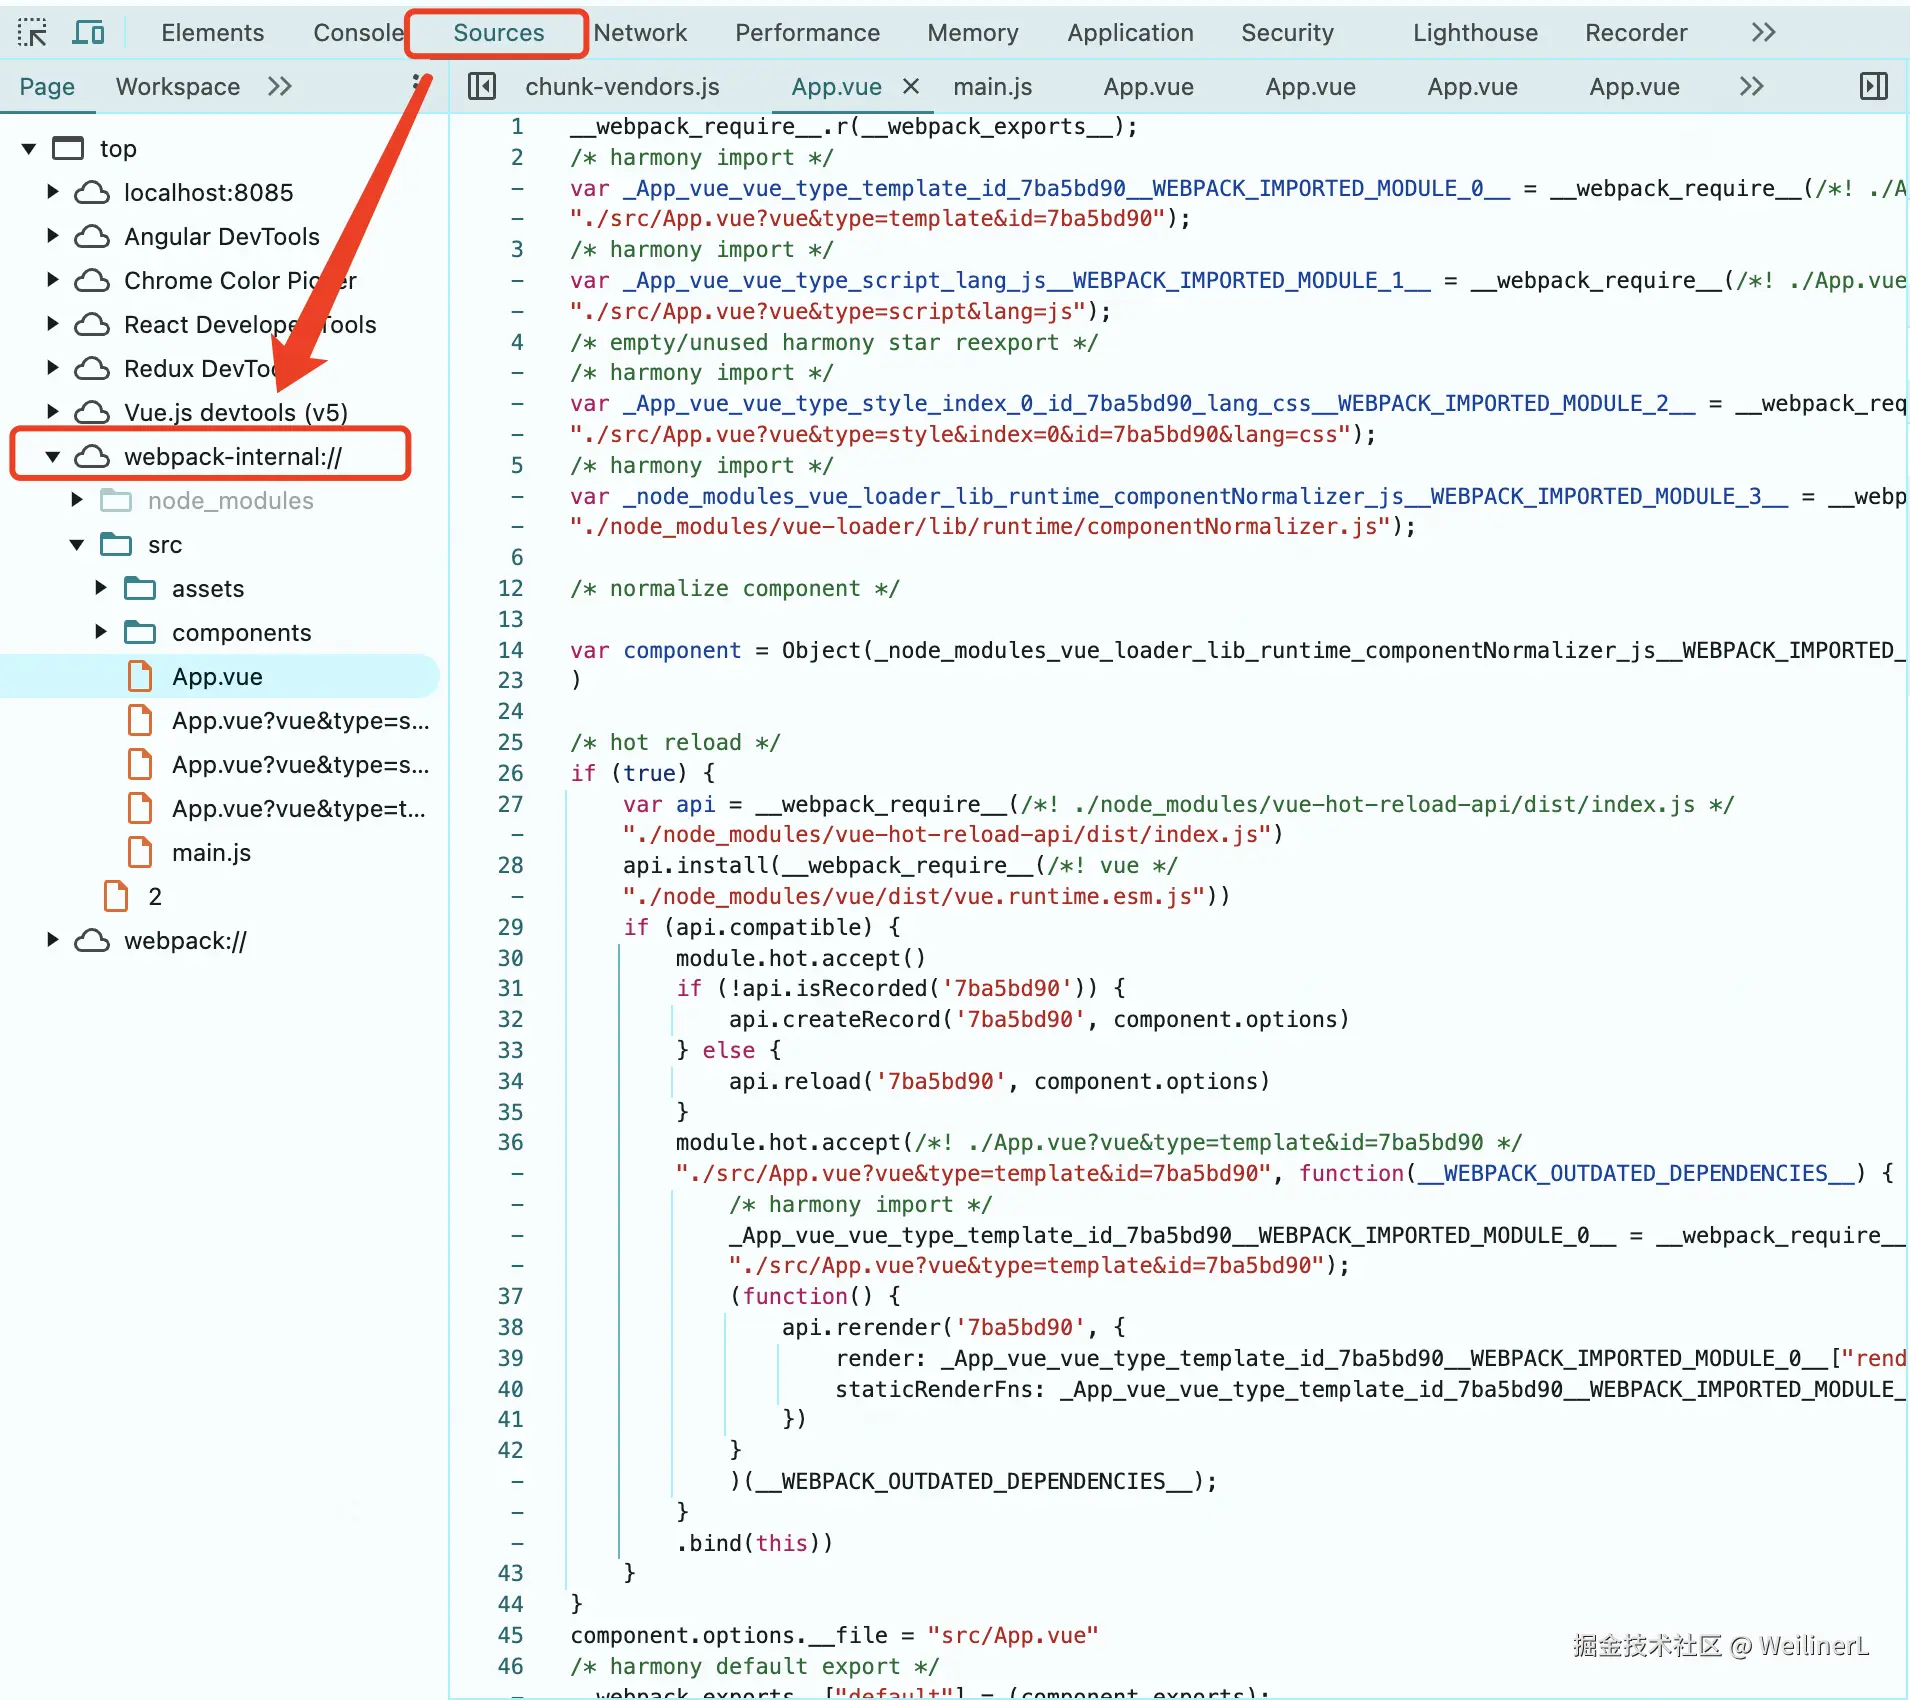This screenshot has width=1910, height=1700.
Task: Show more DevTools panels chevron
Action: click(1763, 33)
